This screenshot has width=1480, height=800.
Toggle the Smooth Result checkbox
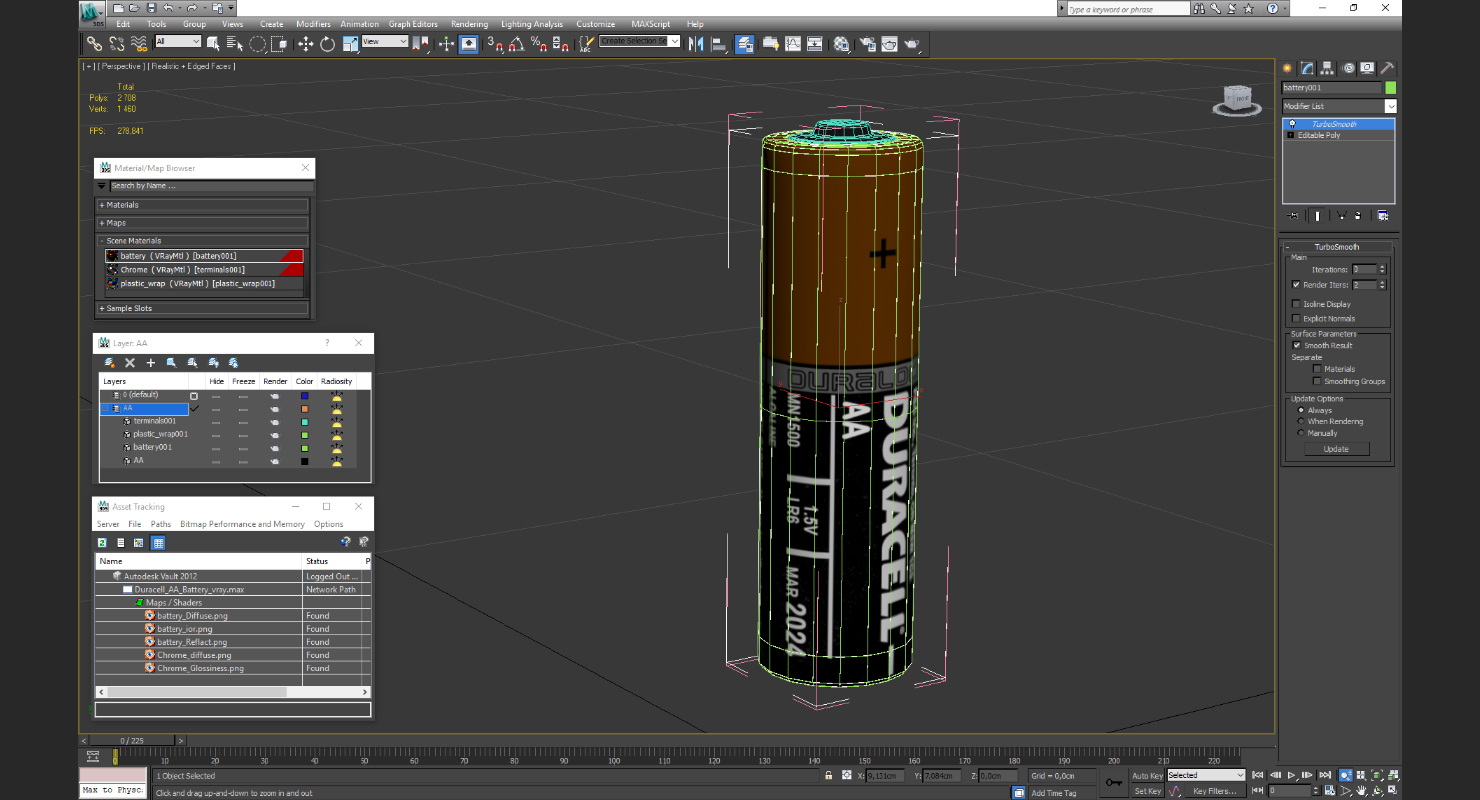(1296, 345)
